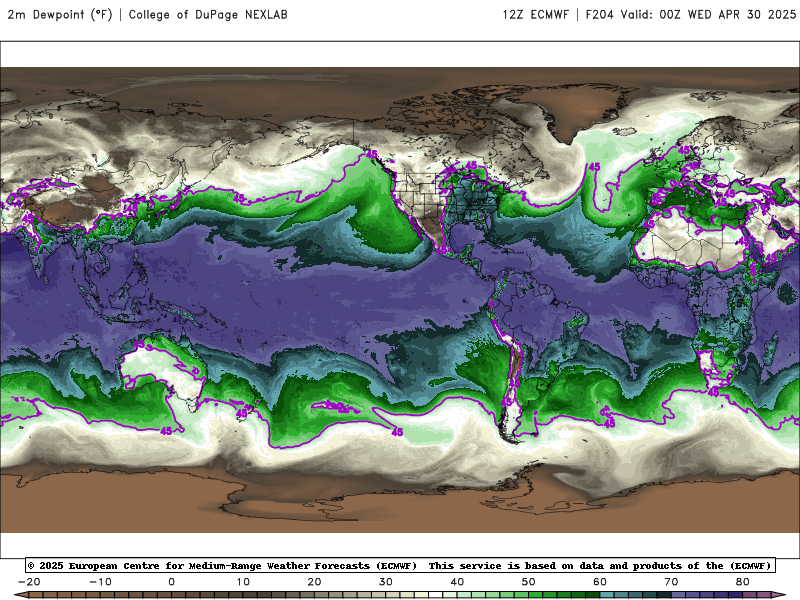Image resolution: width=800 pixels, height=600 pixels.
Task: Click the 45 contour label off Pacific Northwest coast
Action: point(371,154)
